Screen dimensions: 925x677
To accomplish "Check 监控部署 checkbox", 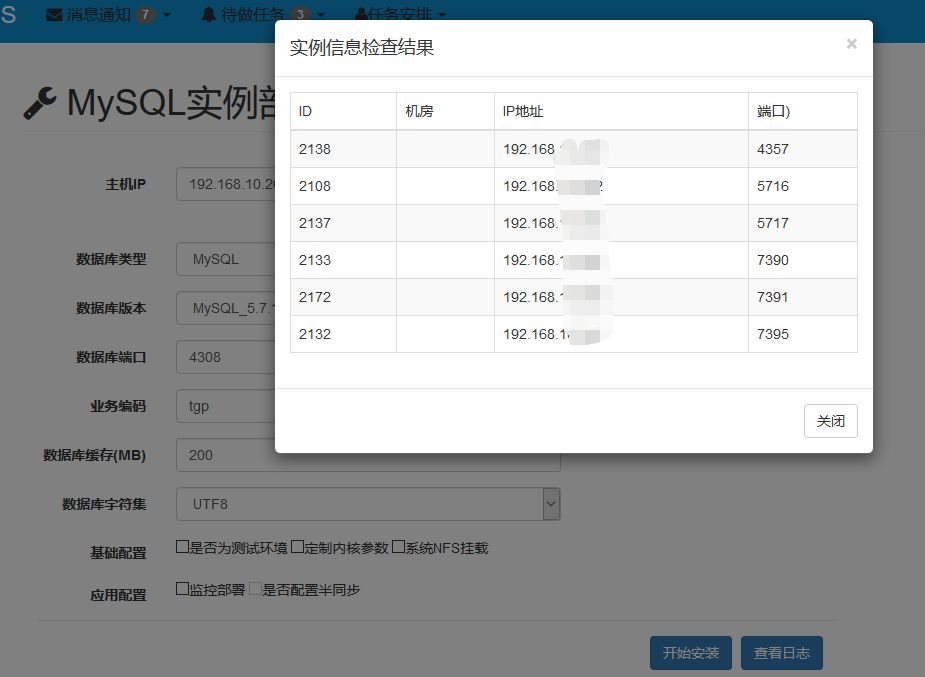I will [182, 589].
